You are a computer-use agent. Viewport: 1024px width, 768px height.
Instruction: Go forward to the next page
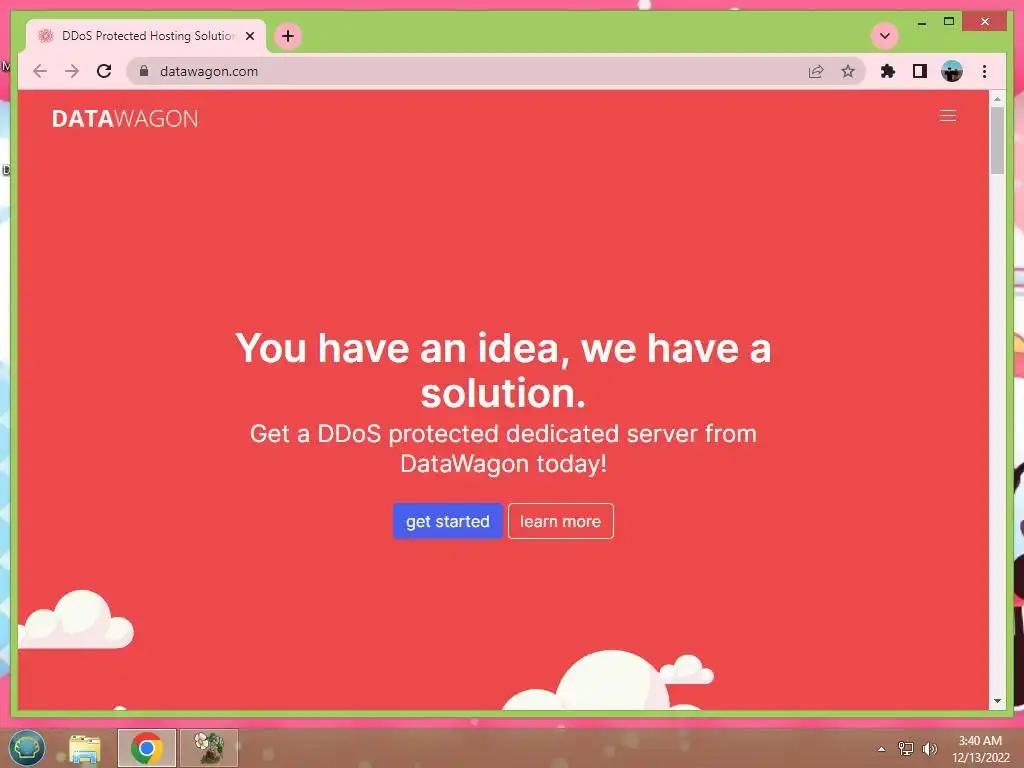72,71
